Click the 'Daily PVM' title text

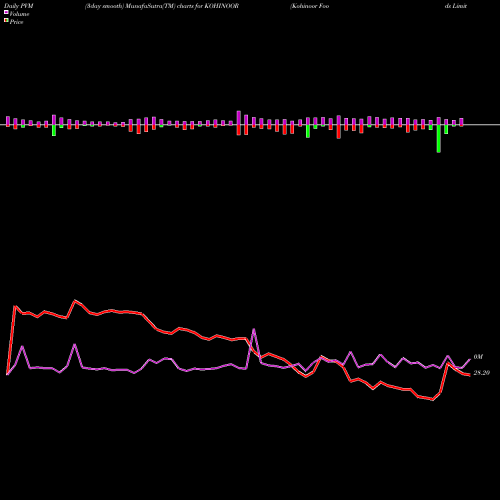coord(19,6)
